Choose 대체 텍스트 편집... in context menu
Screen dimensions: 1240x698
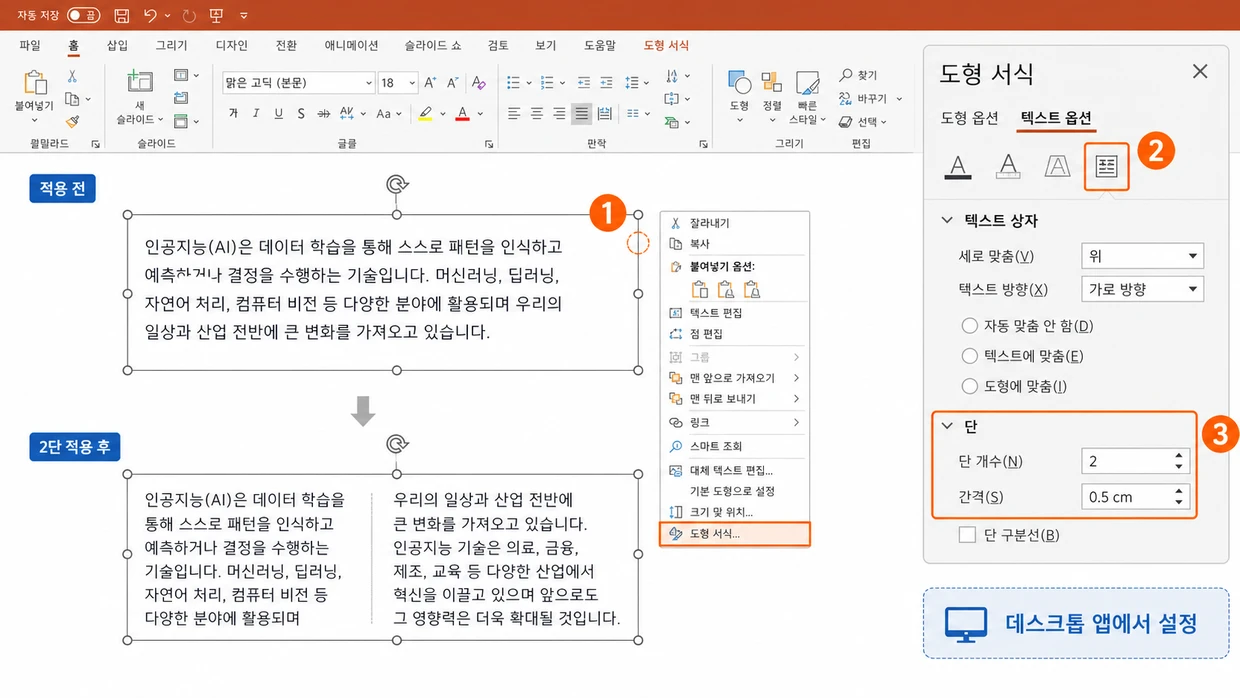point(735,470)
